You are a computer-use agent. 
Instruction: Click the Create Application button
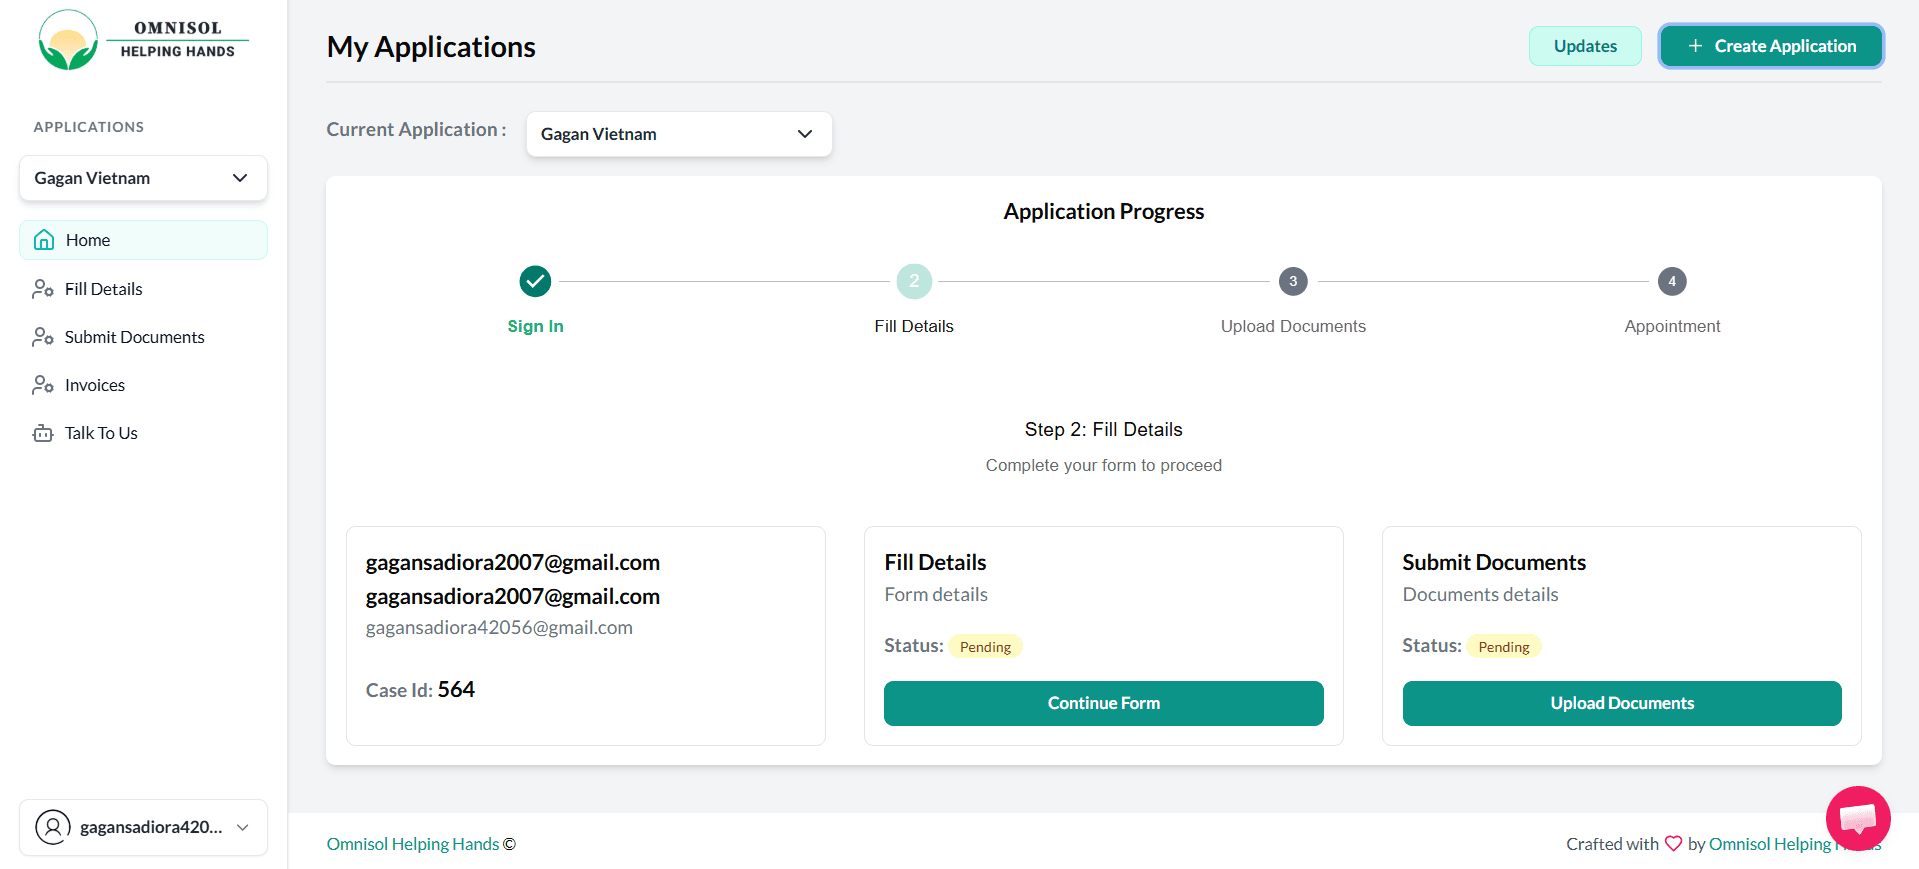pos(1770,46)
